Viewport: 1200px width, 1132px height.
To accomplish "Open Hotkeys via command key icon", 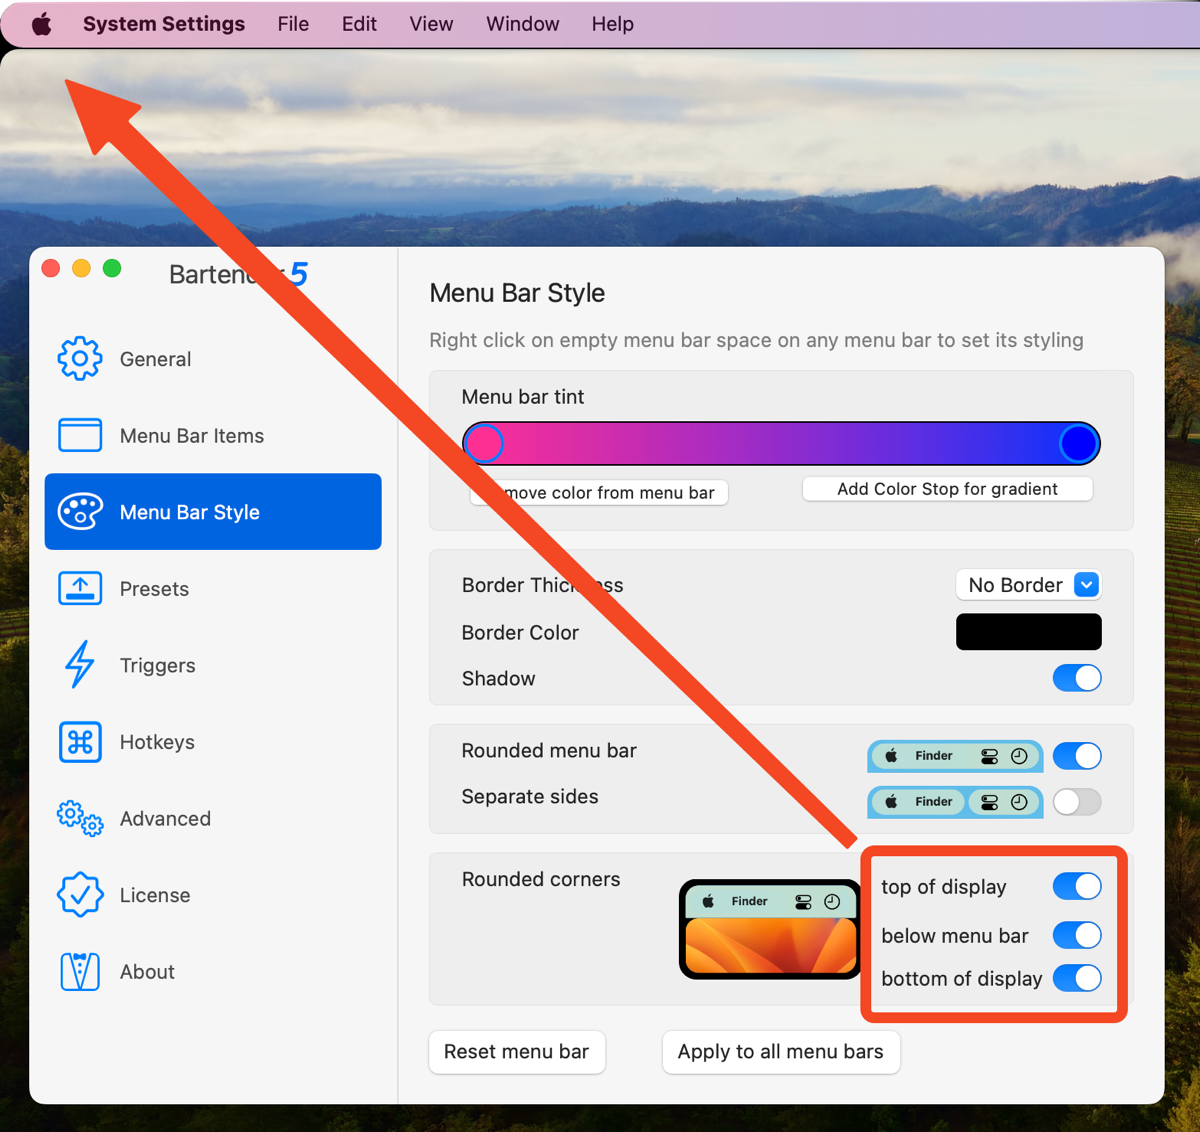I will (x=80, y=742).
